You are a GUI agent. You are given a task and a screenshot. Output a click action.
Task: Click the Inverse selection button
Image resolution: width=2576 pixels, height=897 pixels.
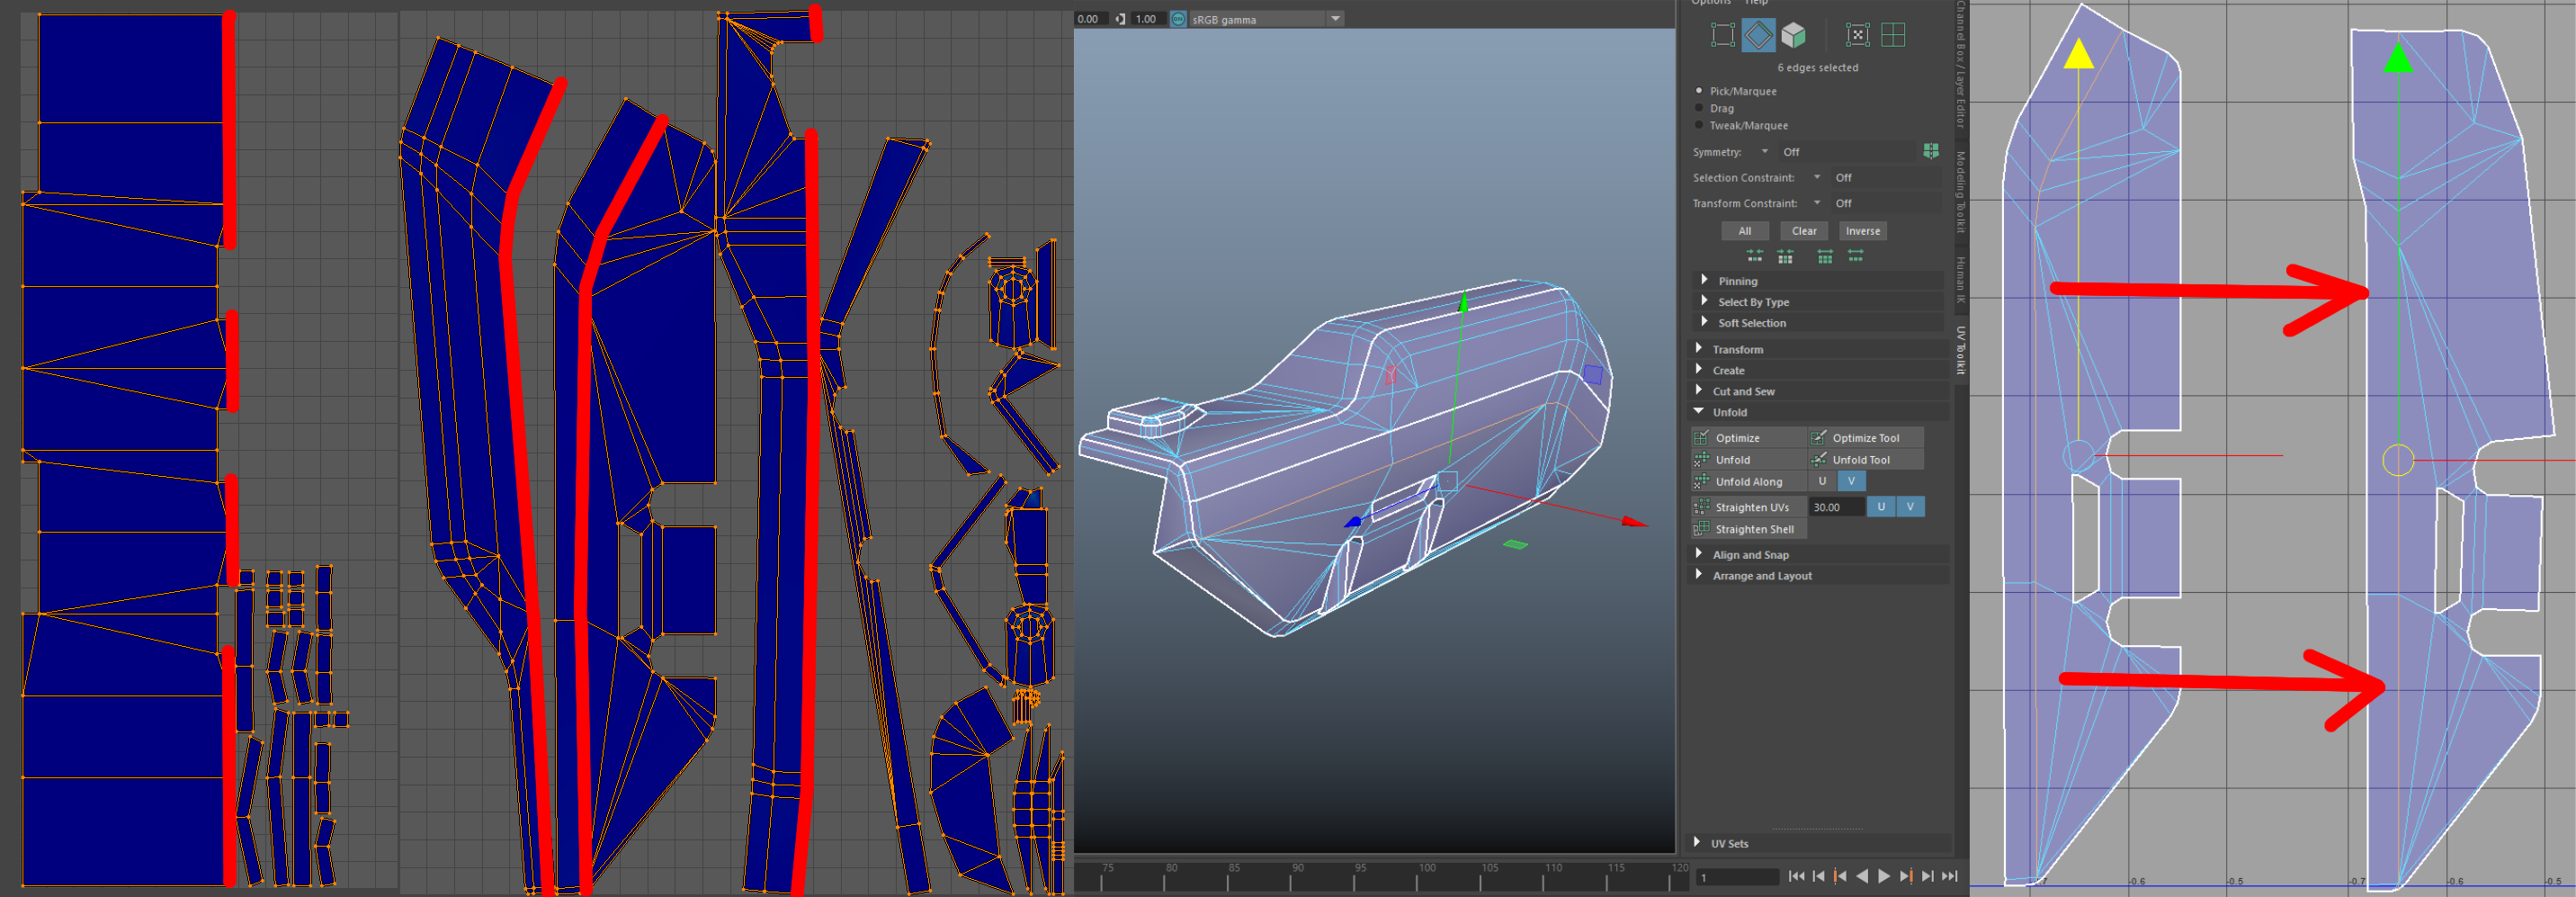[x=1862, y=231]
